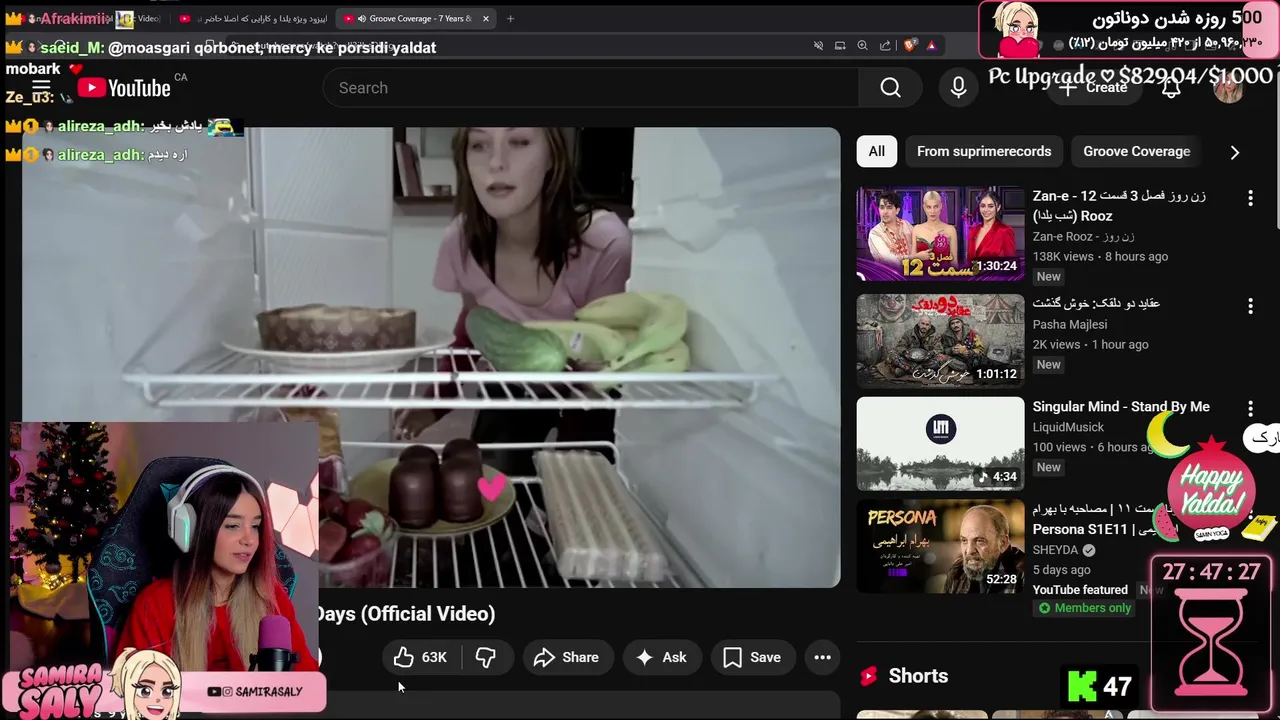Ask about this video
1280x720 pixels.
[x=661, y=657]
